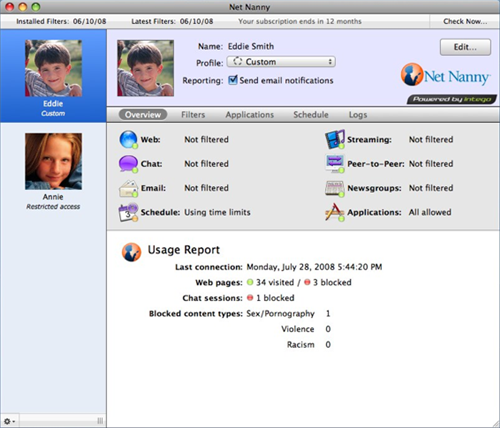Click 'Restricted access' under Annie
Image resolution: width=500 pixels, height=428 pixels.
(53, 207)
